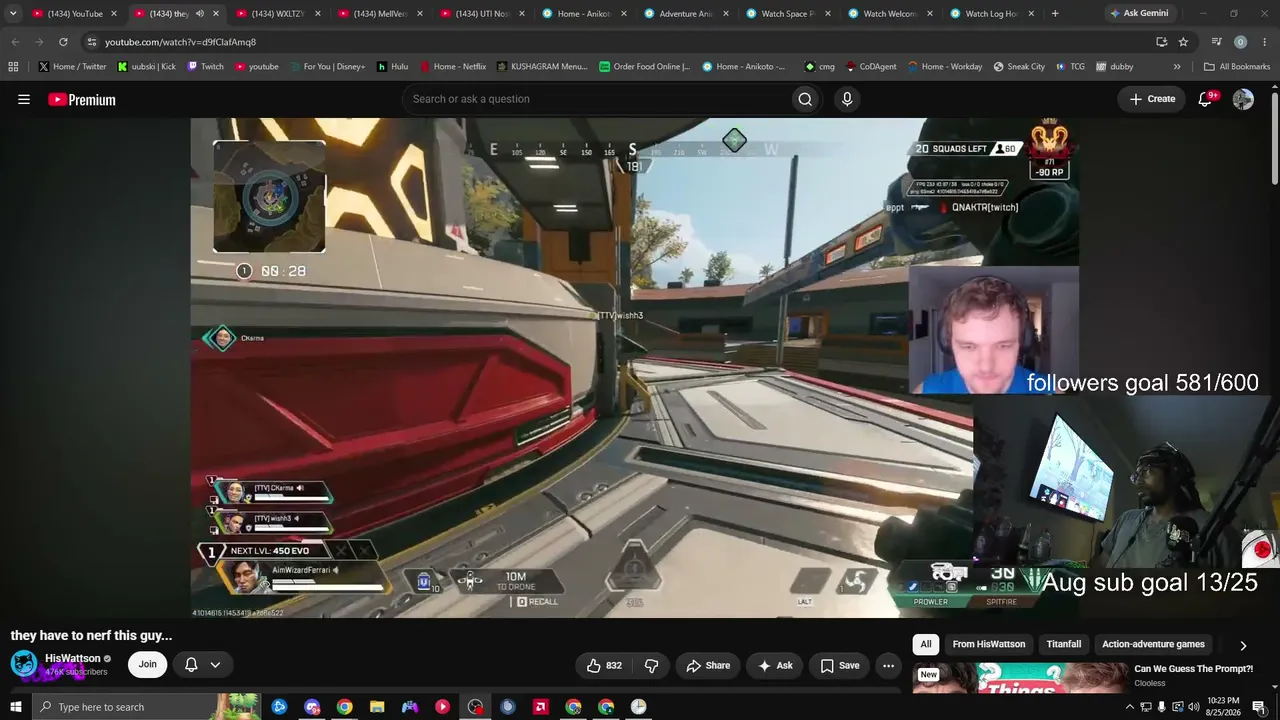Screen dimensions: 1280x720
Task: Select the Titanfall filter chip
Action: [x=1064, y=645]
